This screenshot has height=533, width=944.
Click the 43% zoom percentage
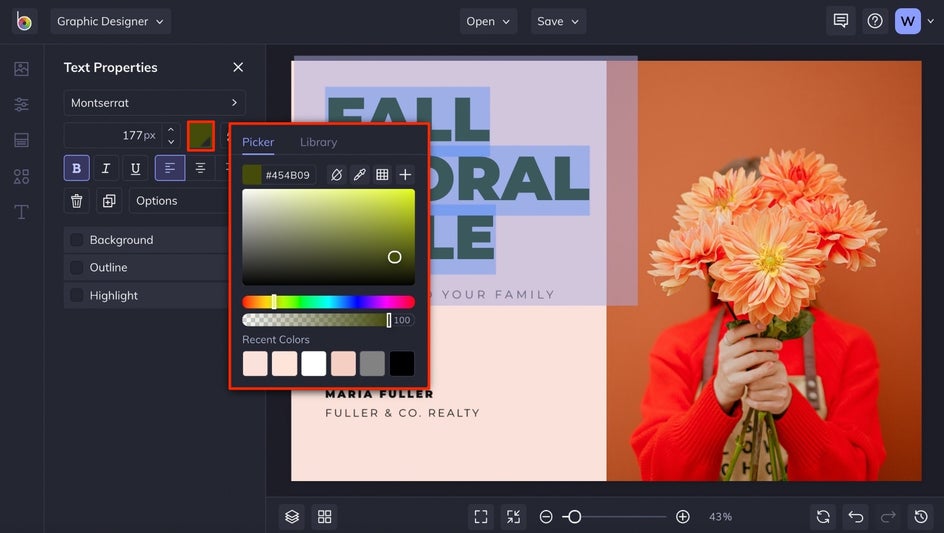click(720, 517)
